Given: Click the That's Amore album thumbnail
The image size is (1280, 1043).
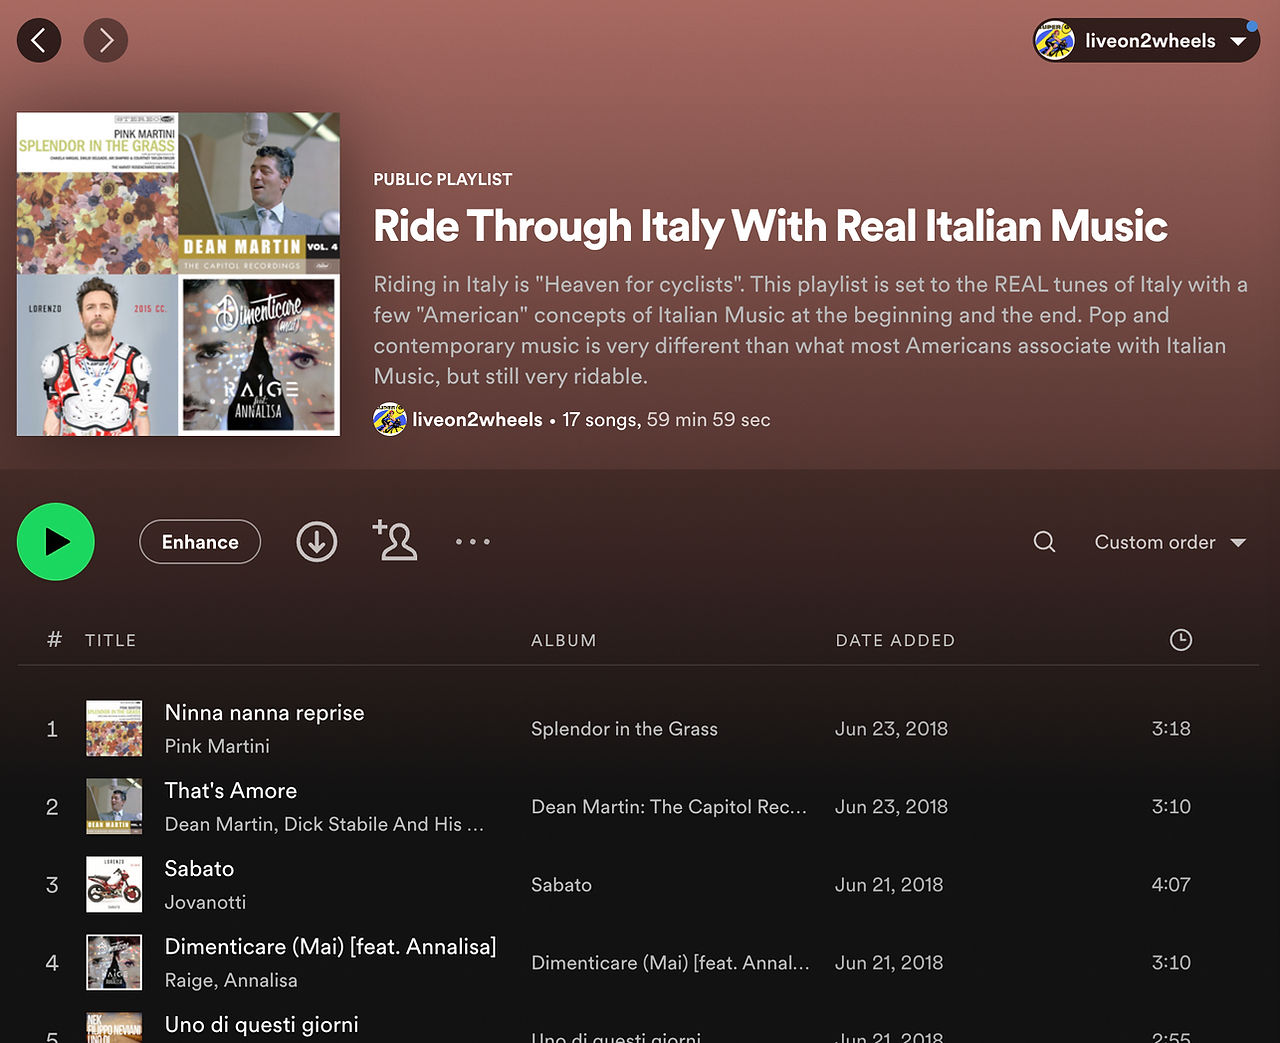Looking at the screenshot, I should (114, 806).
